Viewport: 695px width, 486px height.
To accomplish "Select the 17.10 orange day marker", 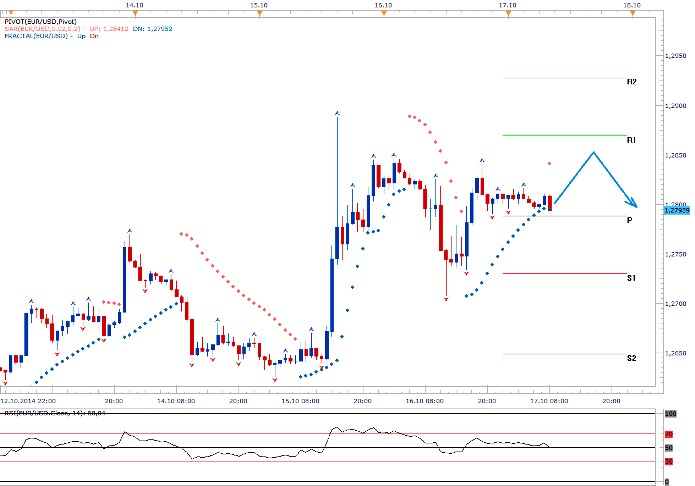I will coord(507,12).
